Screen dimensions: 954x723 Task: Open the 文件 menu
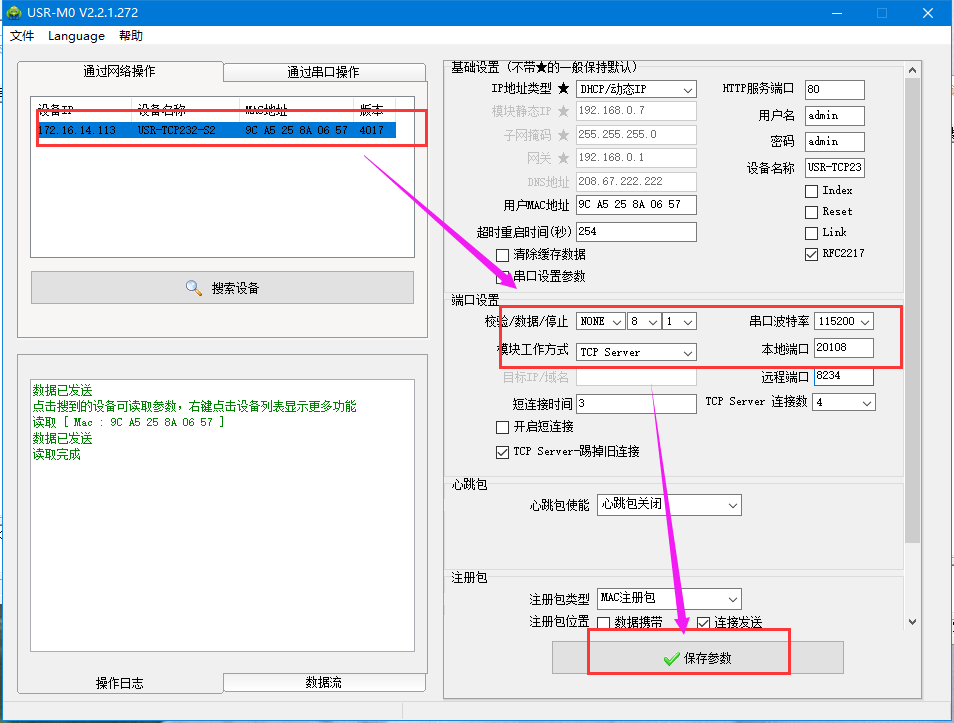22,36
